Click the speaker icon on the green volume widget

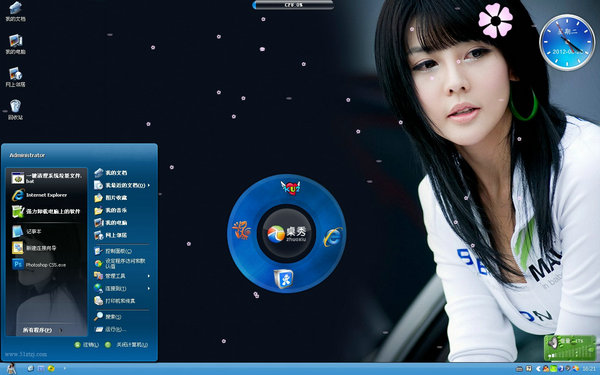[x=553, y=342]
